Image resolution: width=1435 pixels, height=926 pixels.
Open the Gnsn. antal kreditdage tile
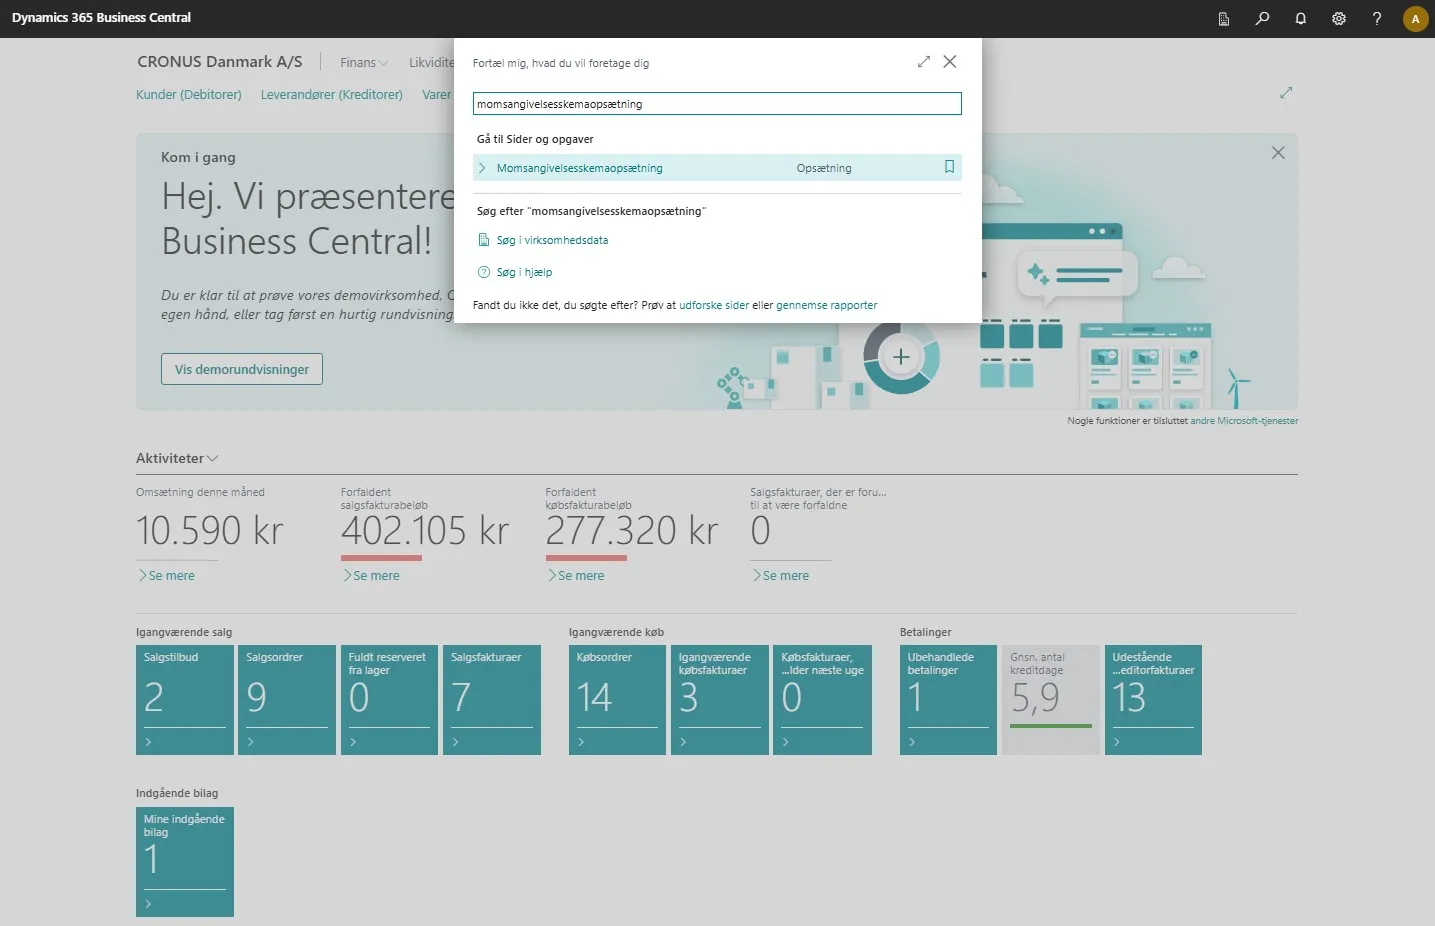coord(1051,700)
